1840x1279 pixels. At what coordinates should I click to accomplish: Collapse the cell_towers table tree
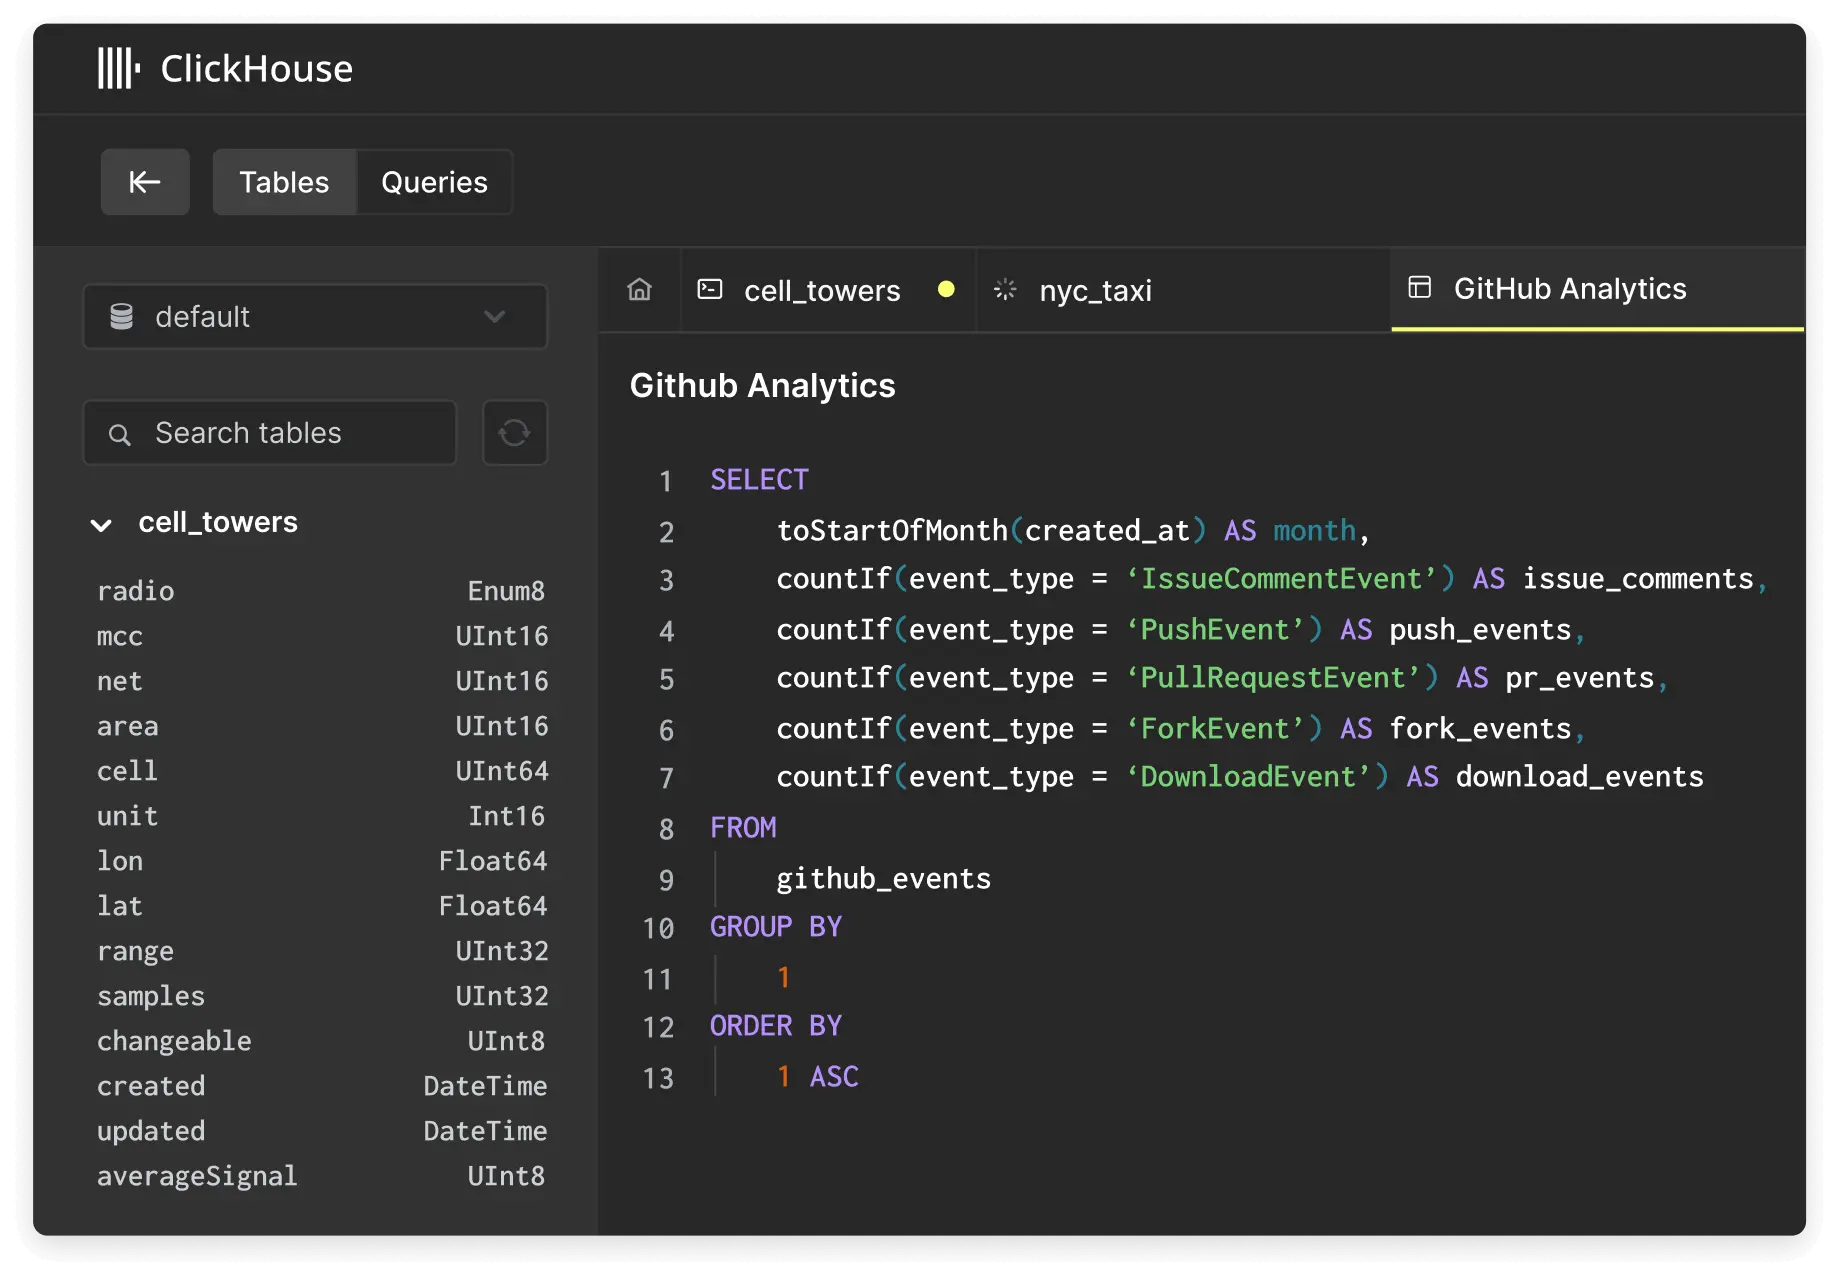[x=101, y=524]
